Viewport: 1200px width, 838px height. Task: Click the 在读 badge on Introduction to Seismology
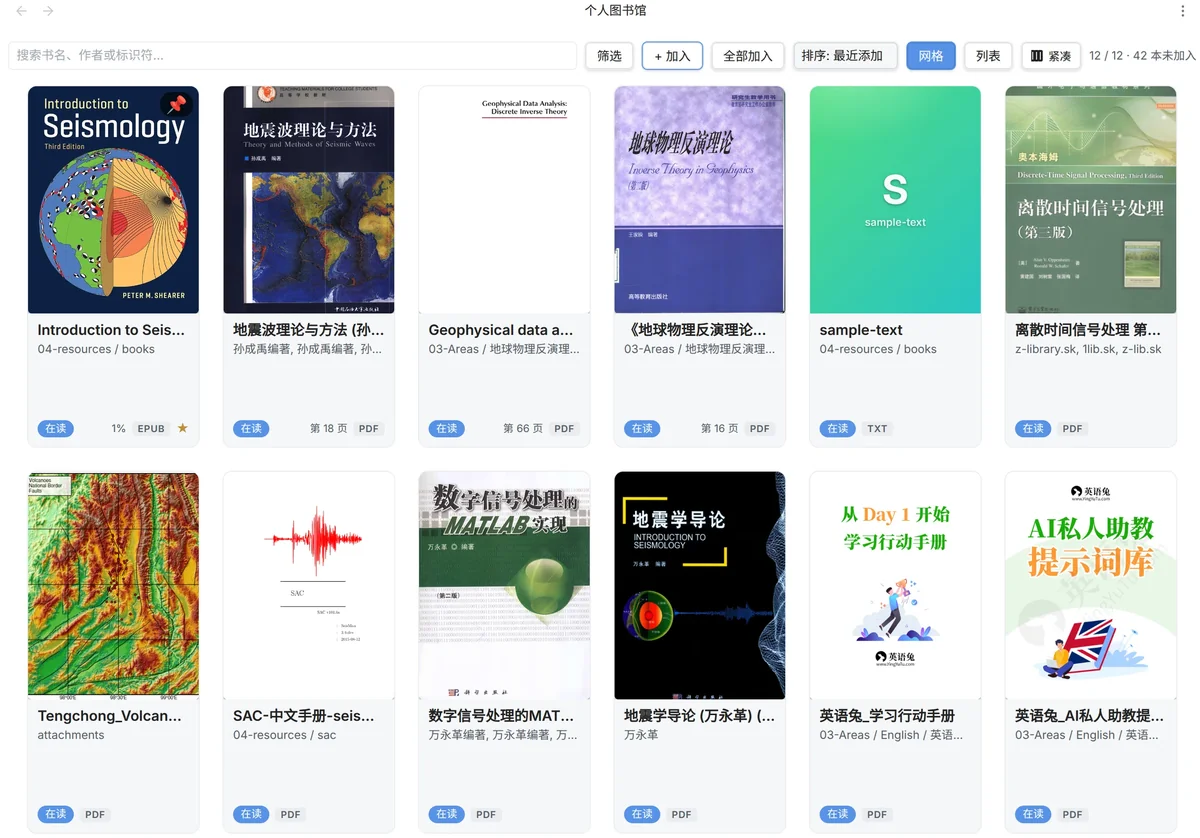pos(55,428)
